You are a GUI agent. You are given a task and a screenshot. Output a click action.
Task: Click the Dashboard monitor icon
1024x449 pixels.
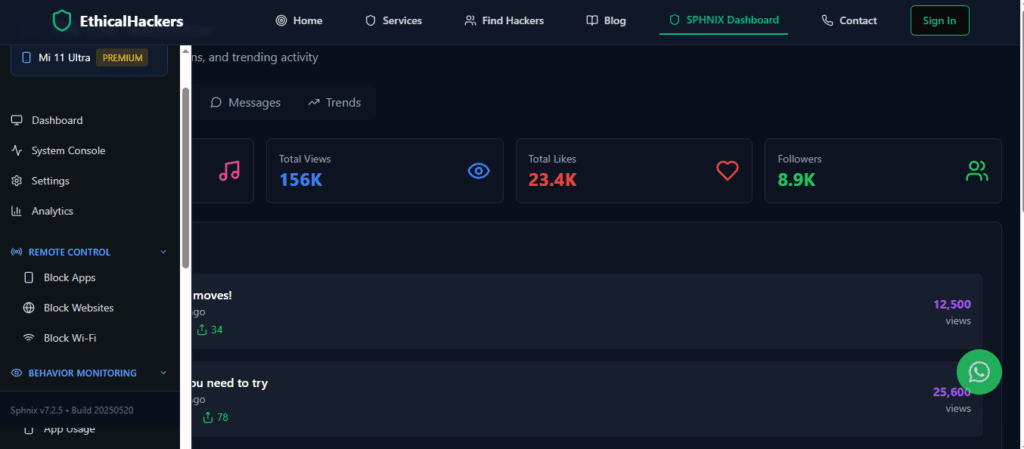(x=17, y=120)
